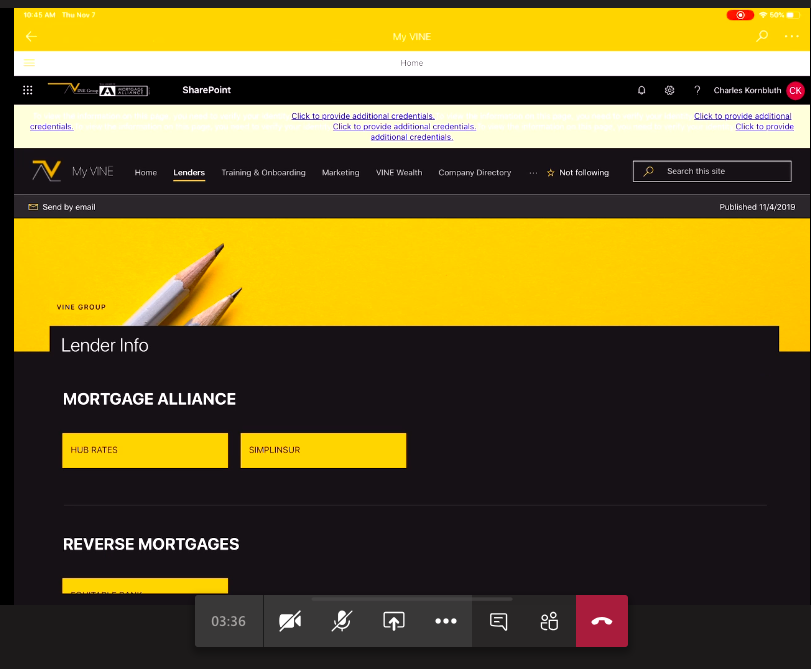Toggle the microphone mute button
The width and height of the screenshot is (811, 669).
[341, 621]
